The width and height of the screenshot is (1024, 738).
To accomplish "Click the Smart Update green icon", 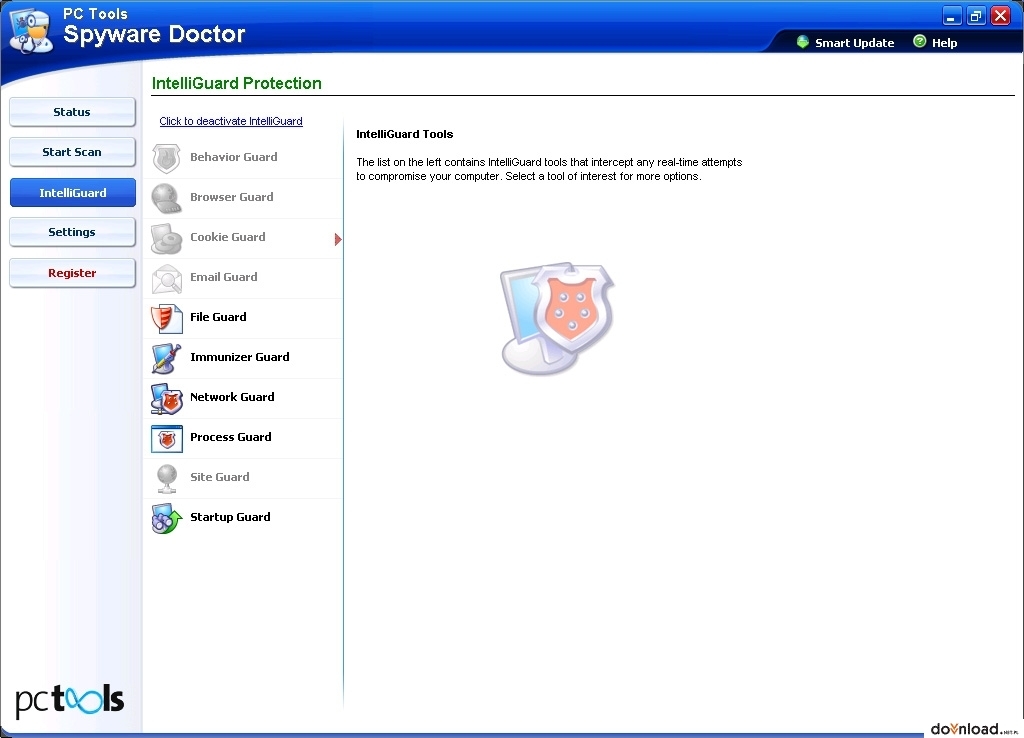I will coord(803,42).
